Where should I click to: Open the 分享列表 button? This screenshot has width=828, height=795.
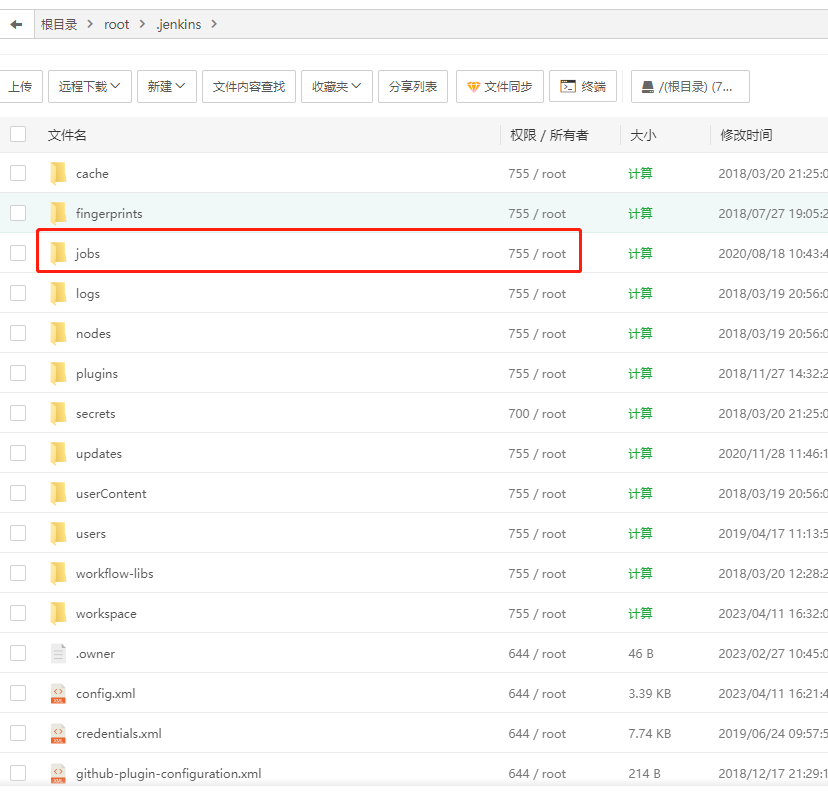tap(413, 87)
